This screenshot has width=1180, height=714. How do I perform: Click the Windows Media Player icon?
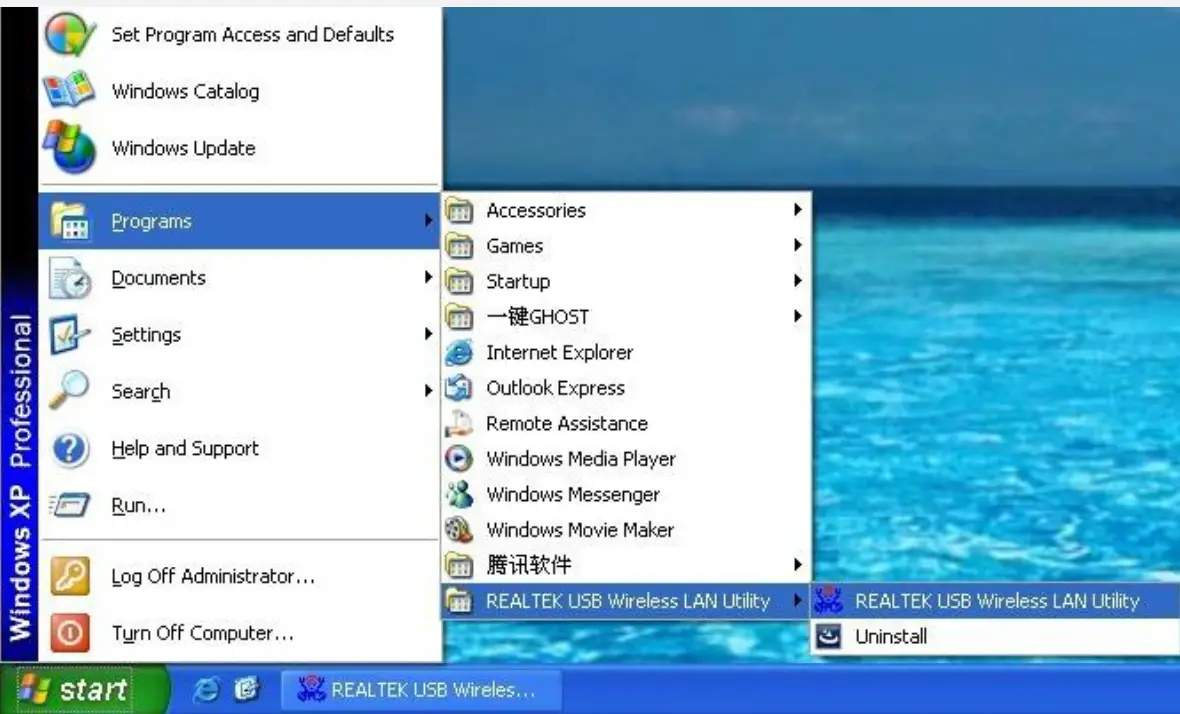pyautogui.click(x=459, y=459)
